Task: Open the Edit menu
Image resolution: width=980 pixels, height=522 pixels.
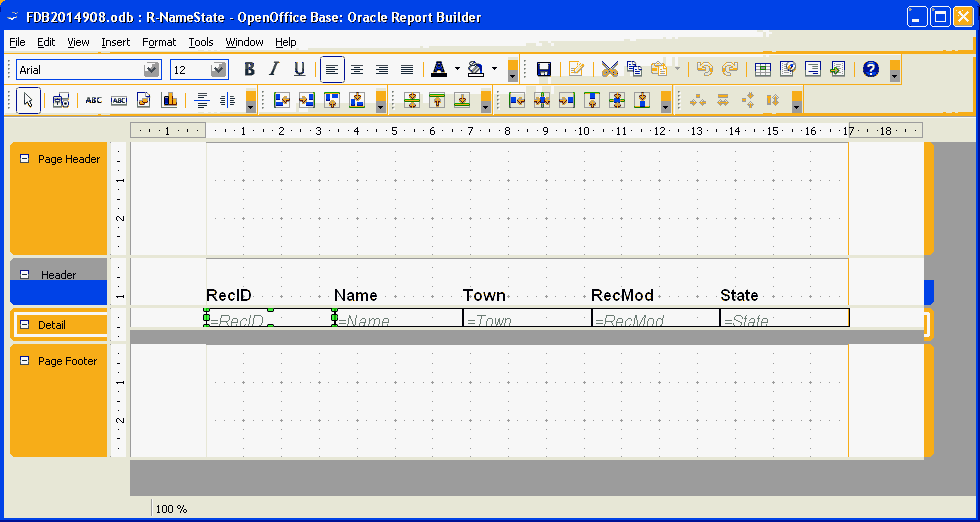Action: tap(46, 42)
